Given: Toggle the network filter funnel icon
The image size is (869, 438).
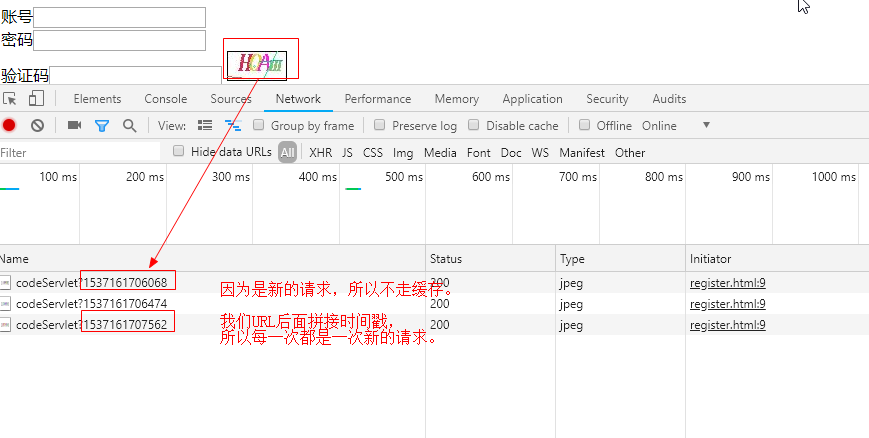Looking at the screenshot, I should coord(101,126).
